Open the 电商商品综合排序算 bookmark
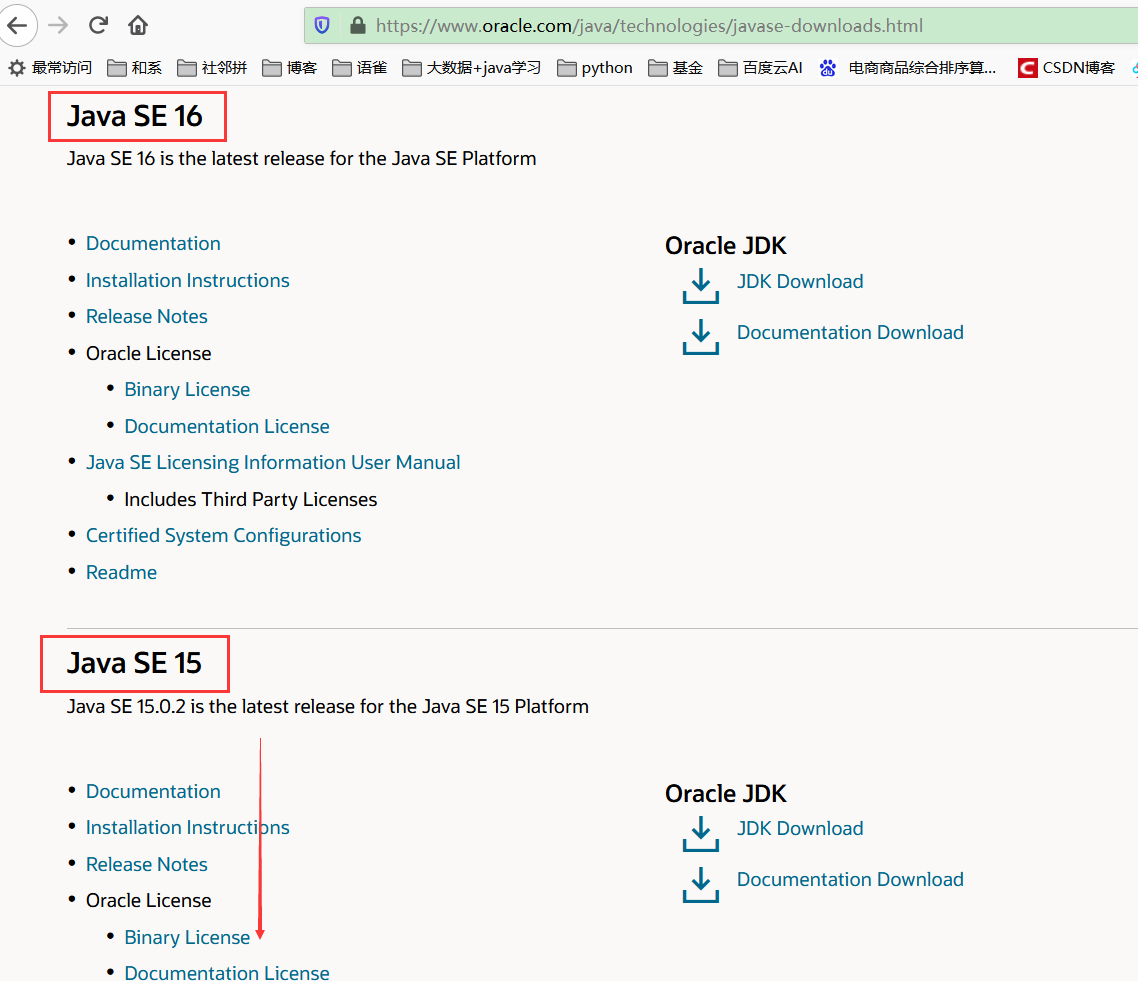 pyautogui.click(x=907, y=67)
